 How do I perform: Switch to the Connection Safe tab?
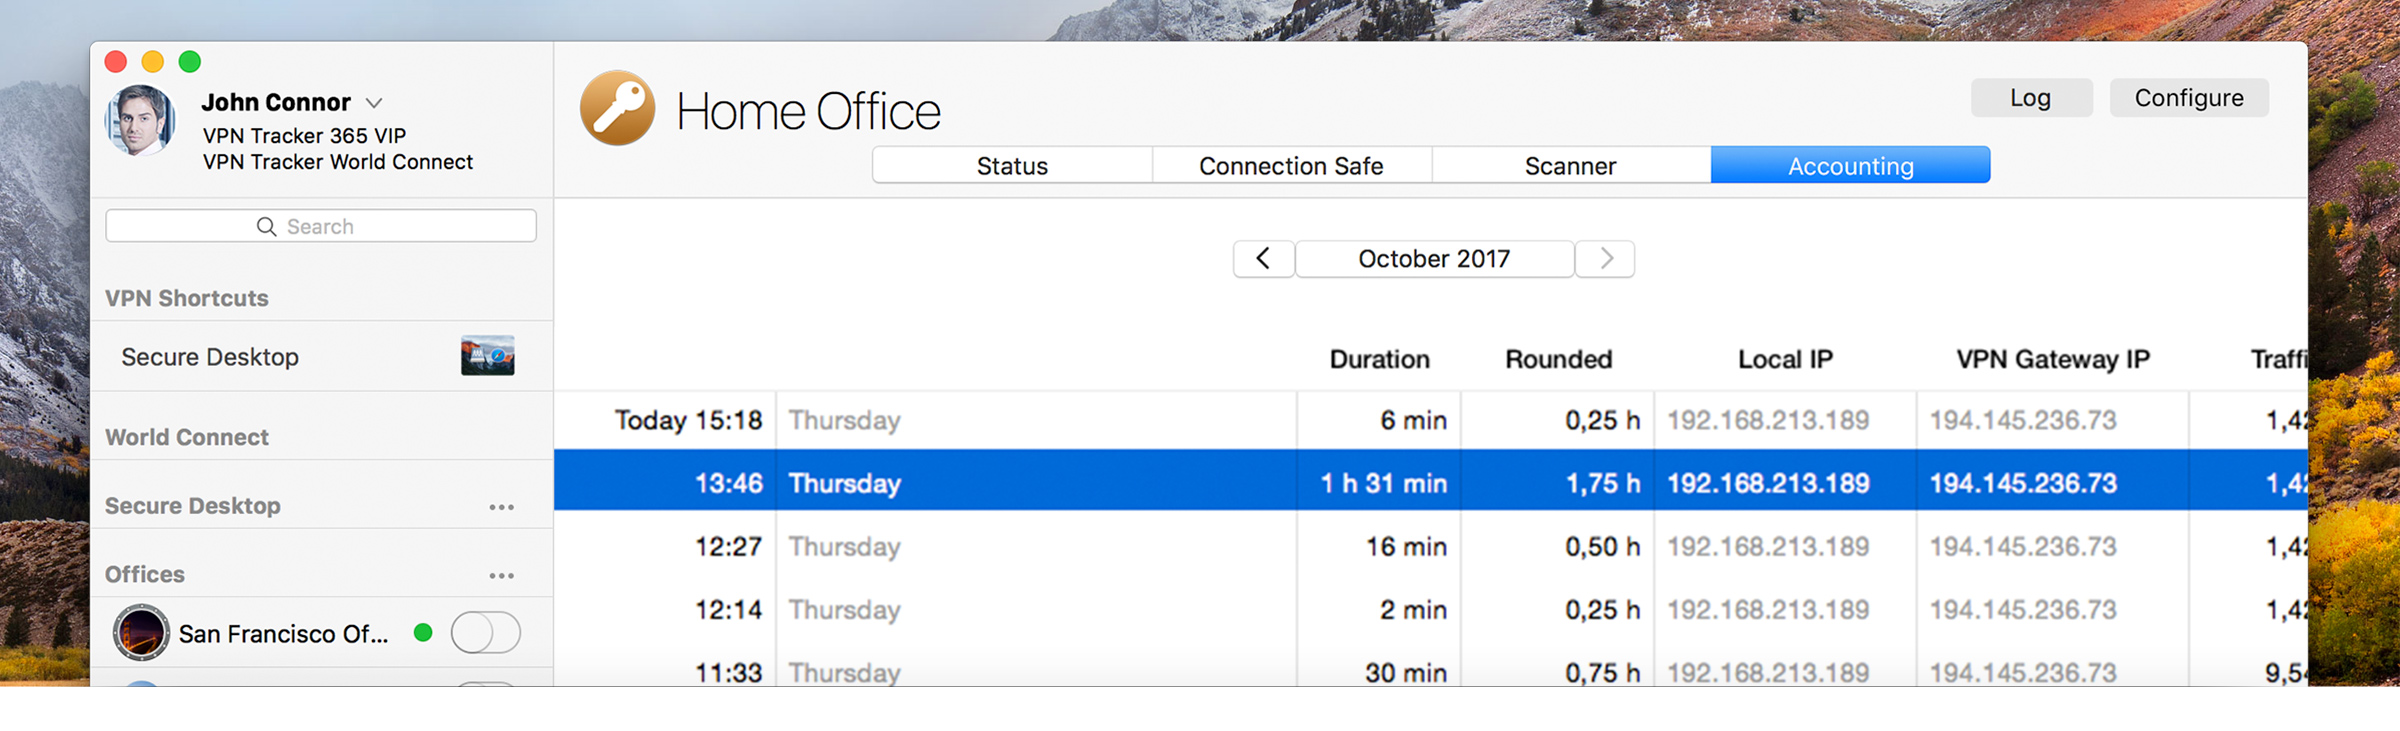click(1291, 166)
